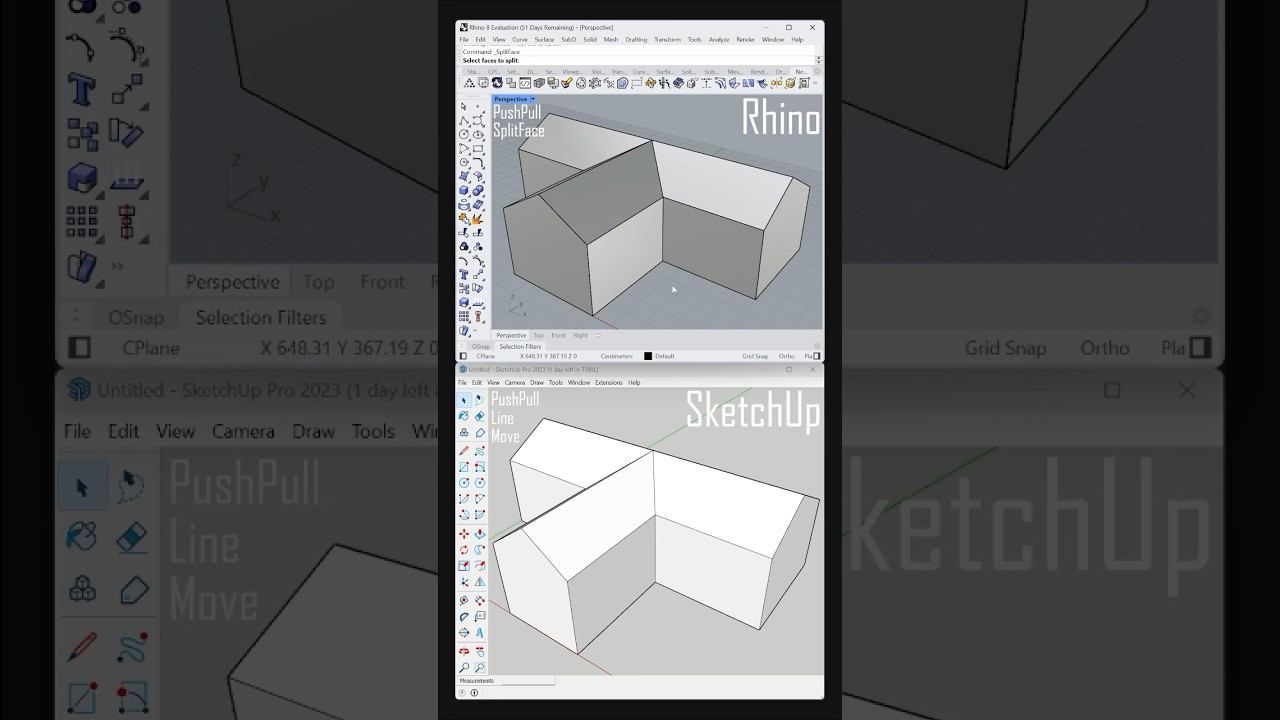Image resolution: width=1280 pixels, height=720 pixels.
Task: Choose Rhino Box solid tool
Action: [x=464, y=190]
